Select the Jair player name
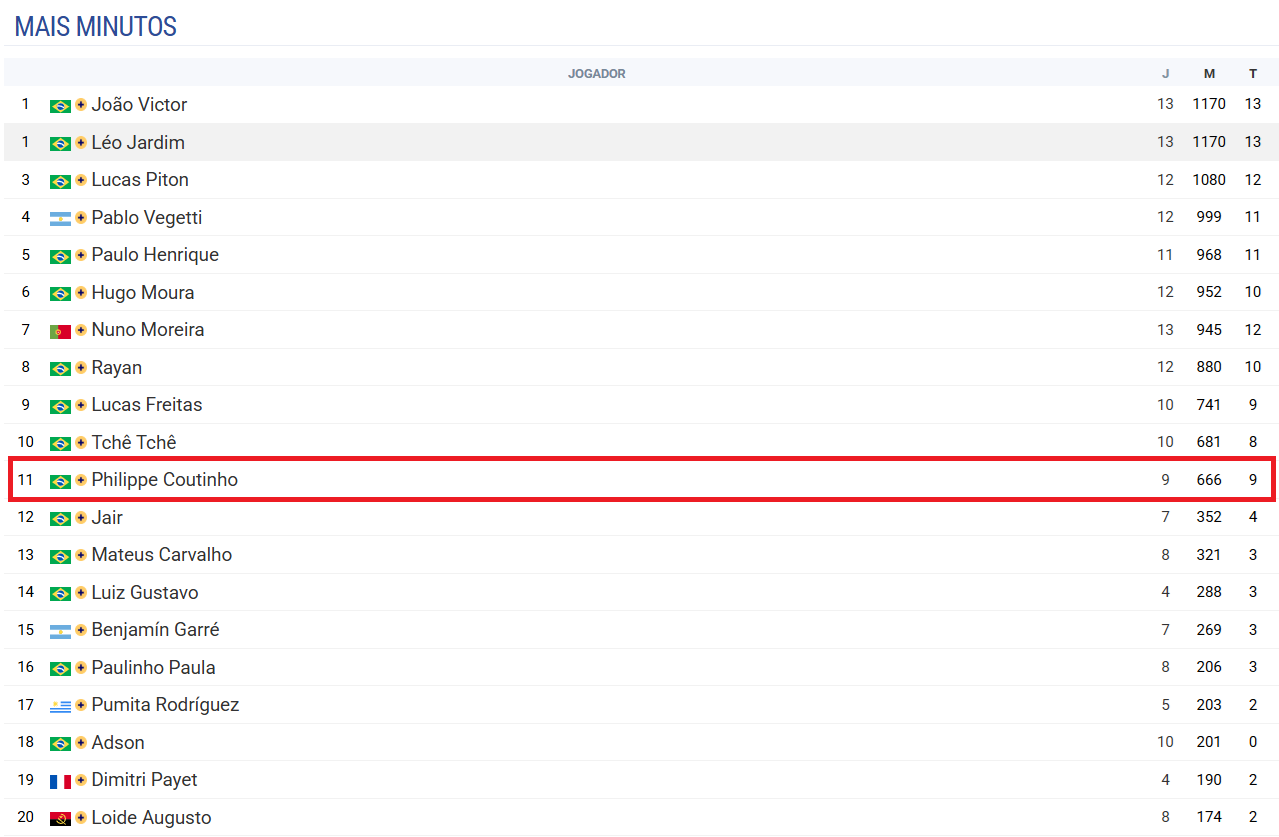This screenshot has width=1279, height=837. pyautogui.click(x=107, y=517)
